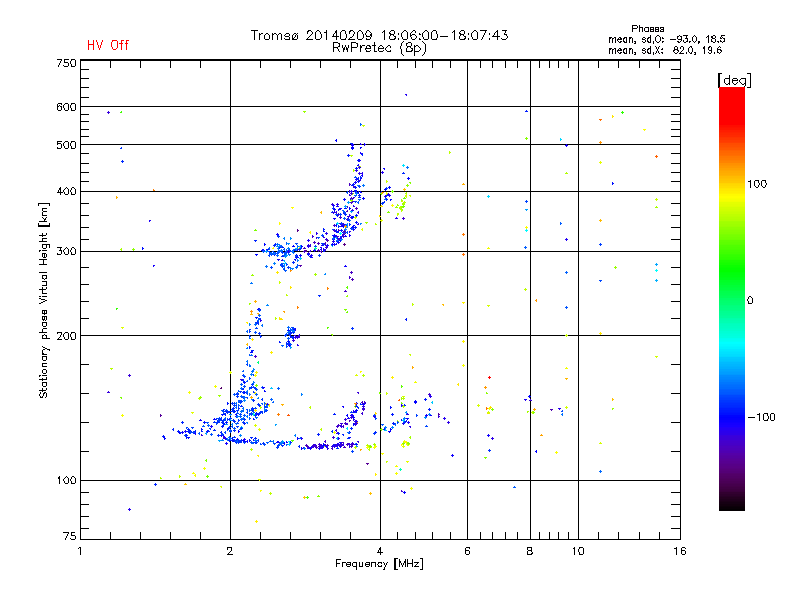Click the y-axis tick label '400'
Viewport: 800px width, 600px height.
pyautogui.click(x=66, y=191)
